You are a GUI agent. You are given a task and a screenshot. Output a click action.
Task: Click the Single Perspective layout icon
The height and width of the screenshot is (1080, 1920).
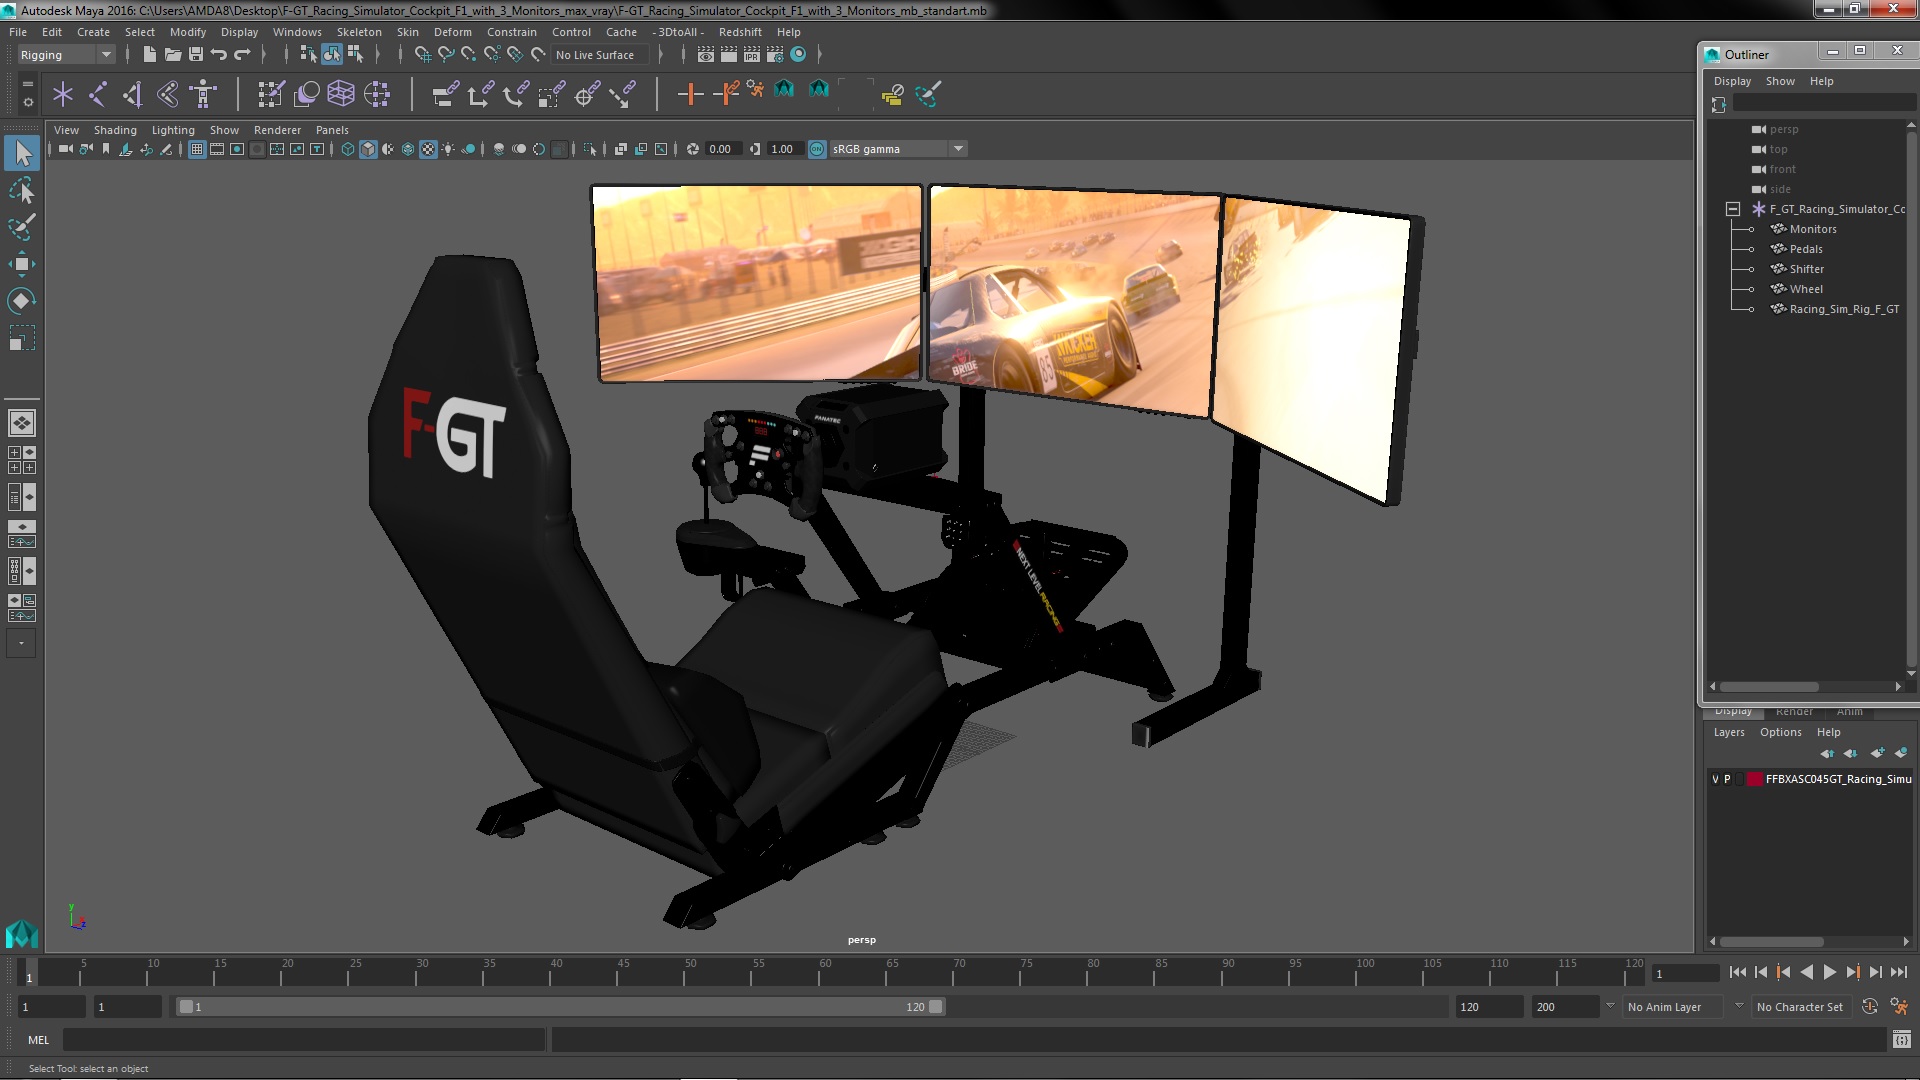(22, 423)
